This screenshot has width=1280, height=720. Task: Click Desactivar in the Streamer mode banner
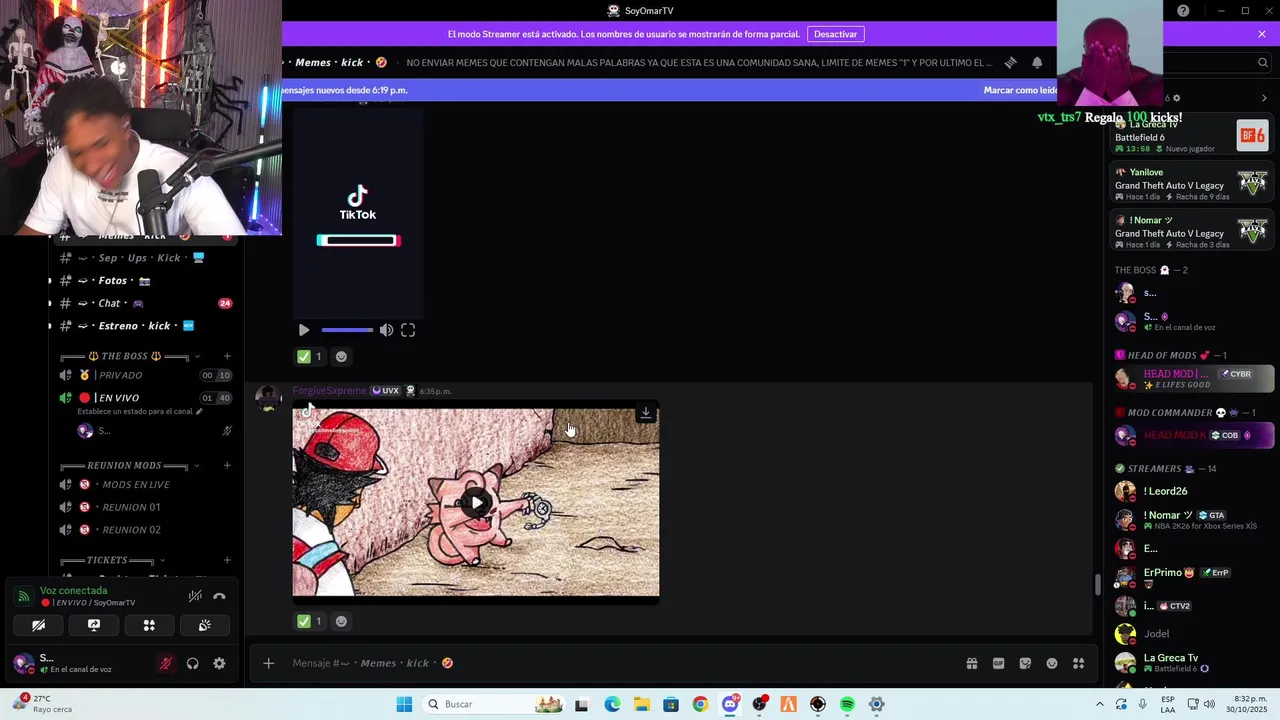pos(835,34)
